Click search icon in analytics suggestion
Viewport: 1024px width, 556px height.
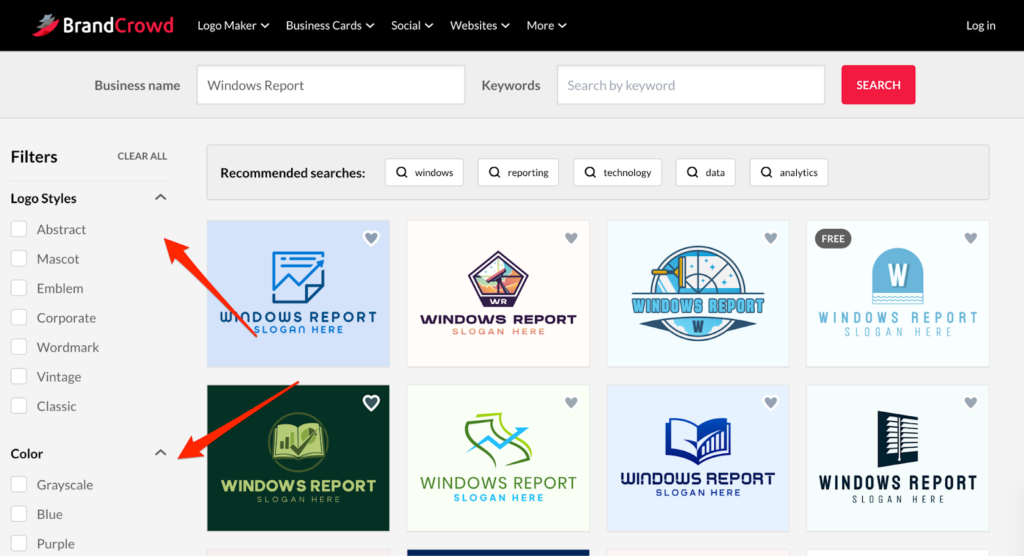[766, 172]
